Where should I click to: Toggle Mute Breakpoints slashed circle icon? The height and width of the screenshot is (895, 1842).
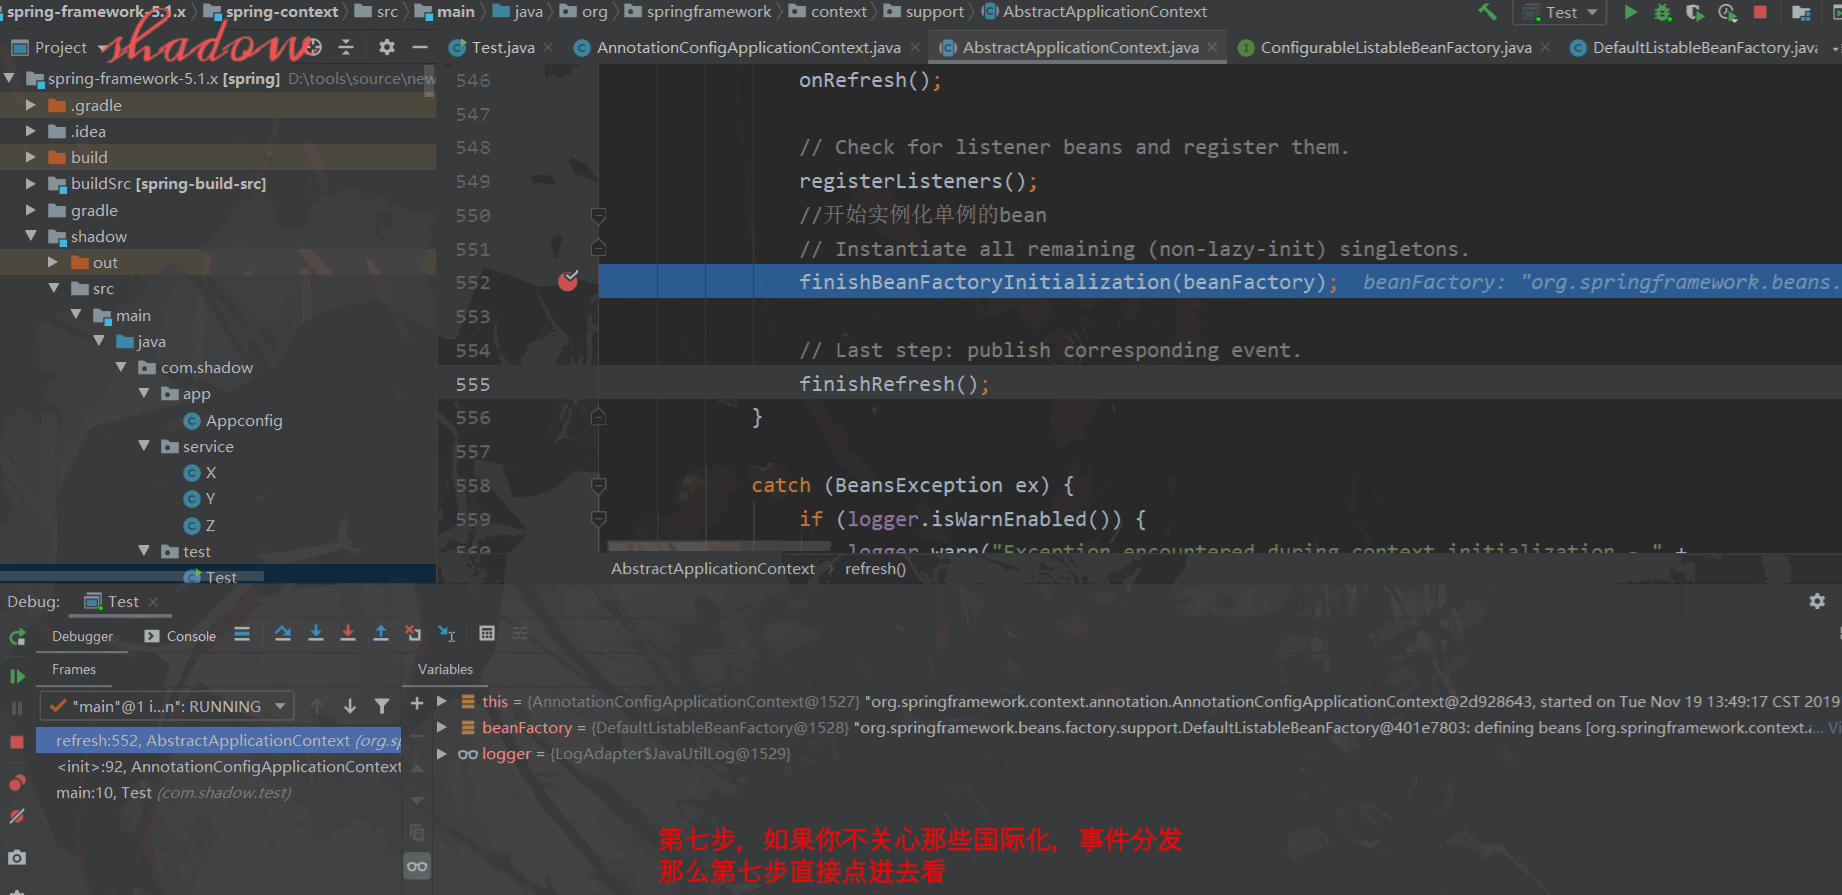17,816
